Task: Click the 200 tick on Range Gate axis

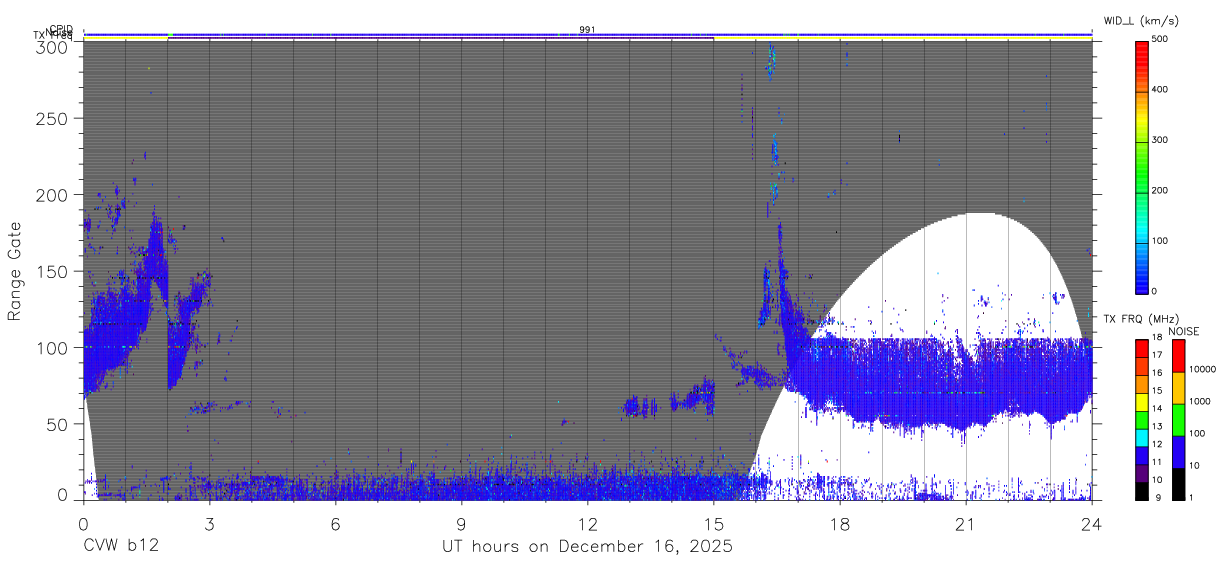Action: coord(50,194)
